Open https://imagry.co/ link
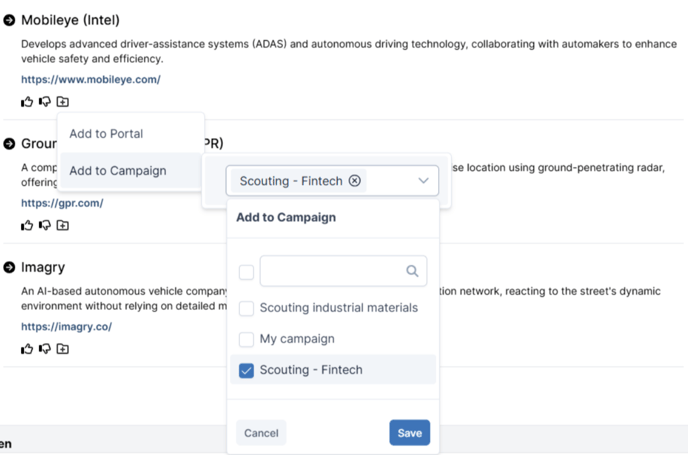Image resolution: width=688 pixels, height=455 pixels. pyautogui.click(x=66, y=327)
